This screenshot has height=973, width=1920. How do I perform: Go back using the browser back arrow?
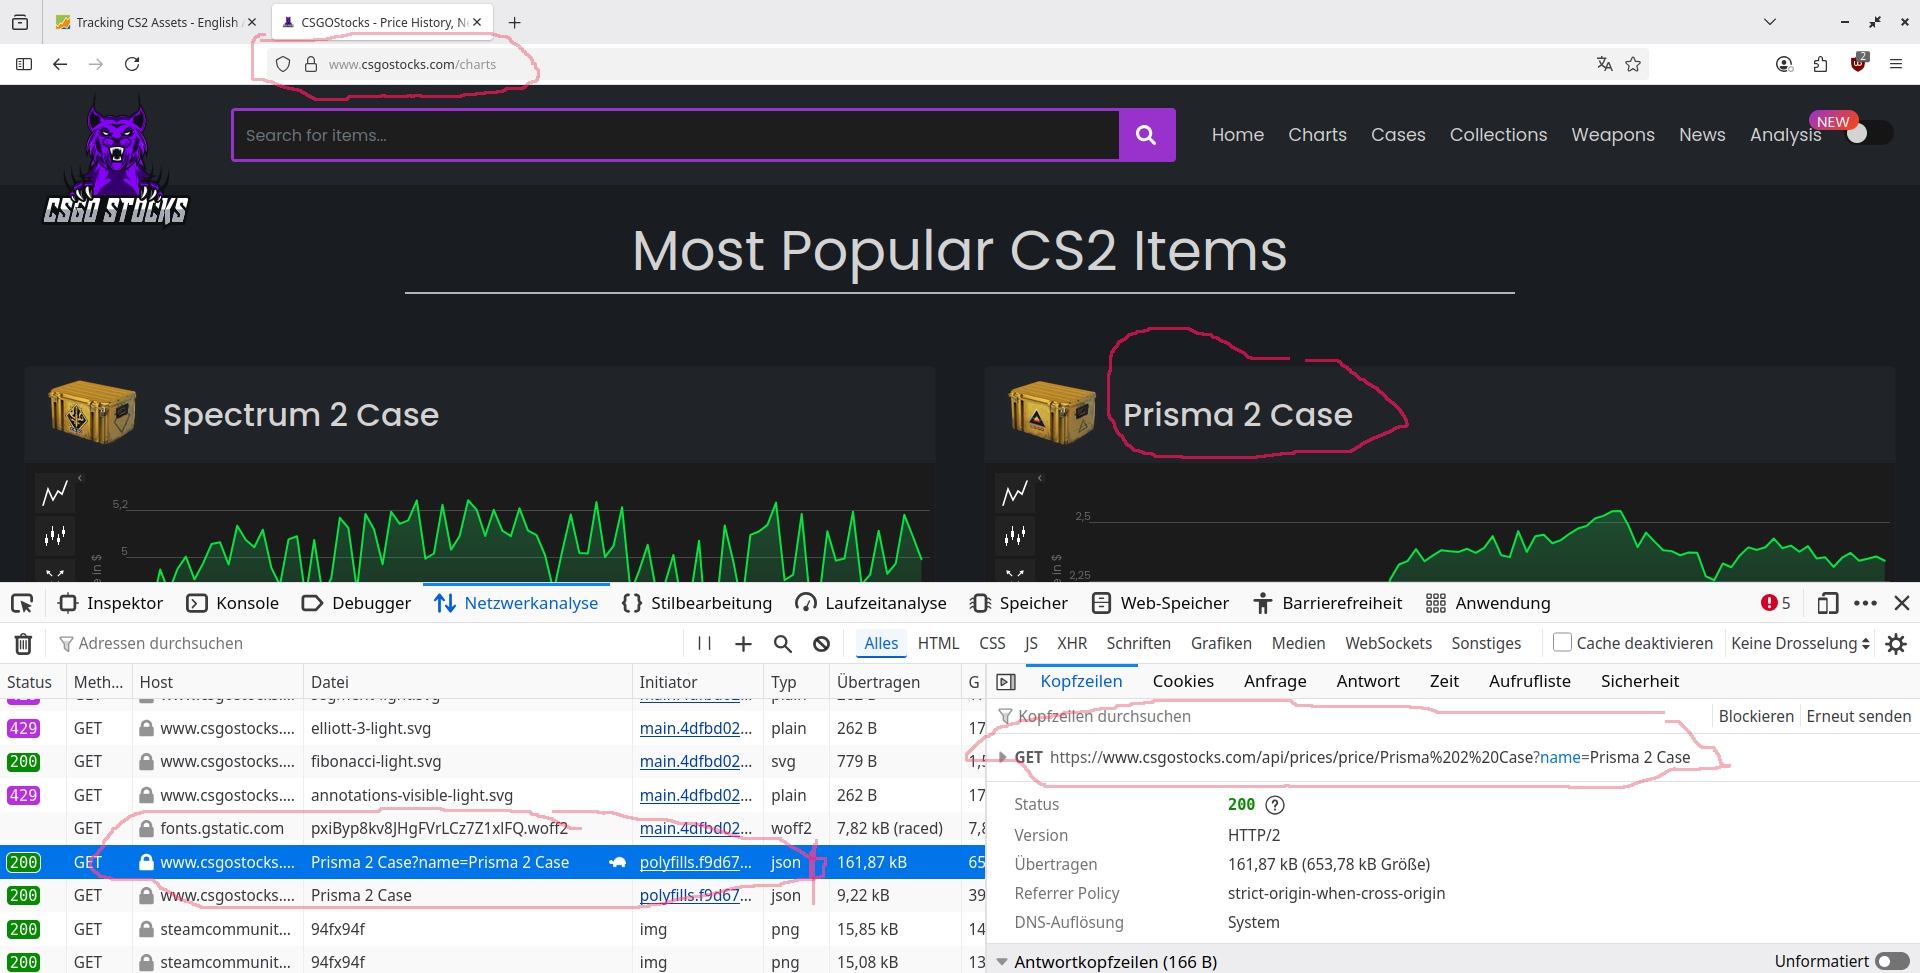60,64
